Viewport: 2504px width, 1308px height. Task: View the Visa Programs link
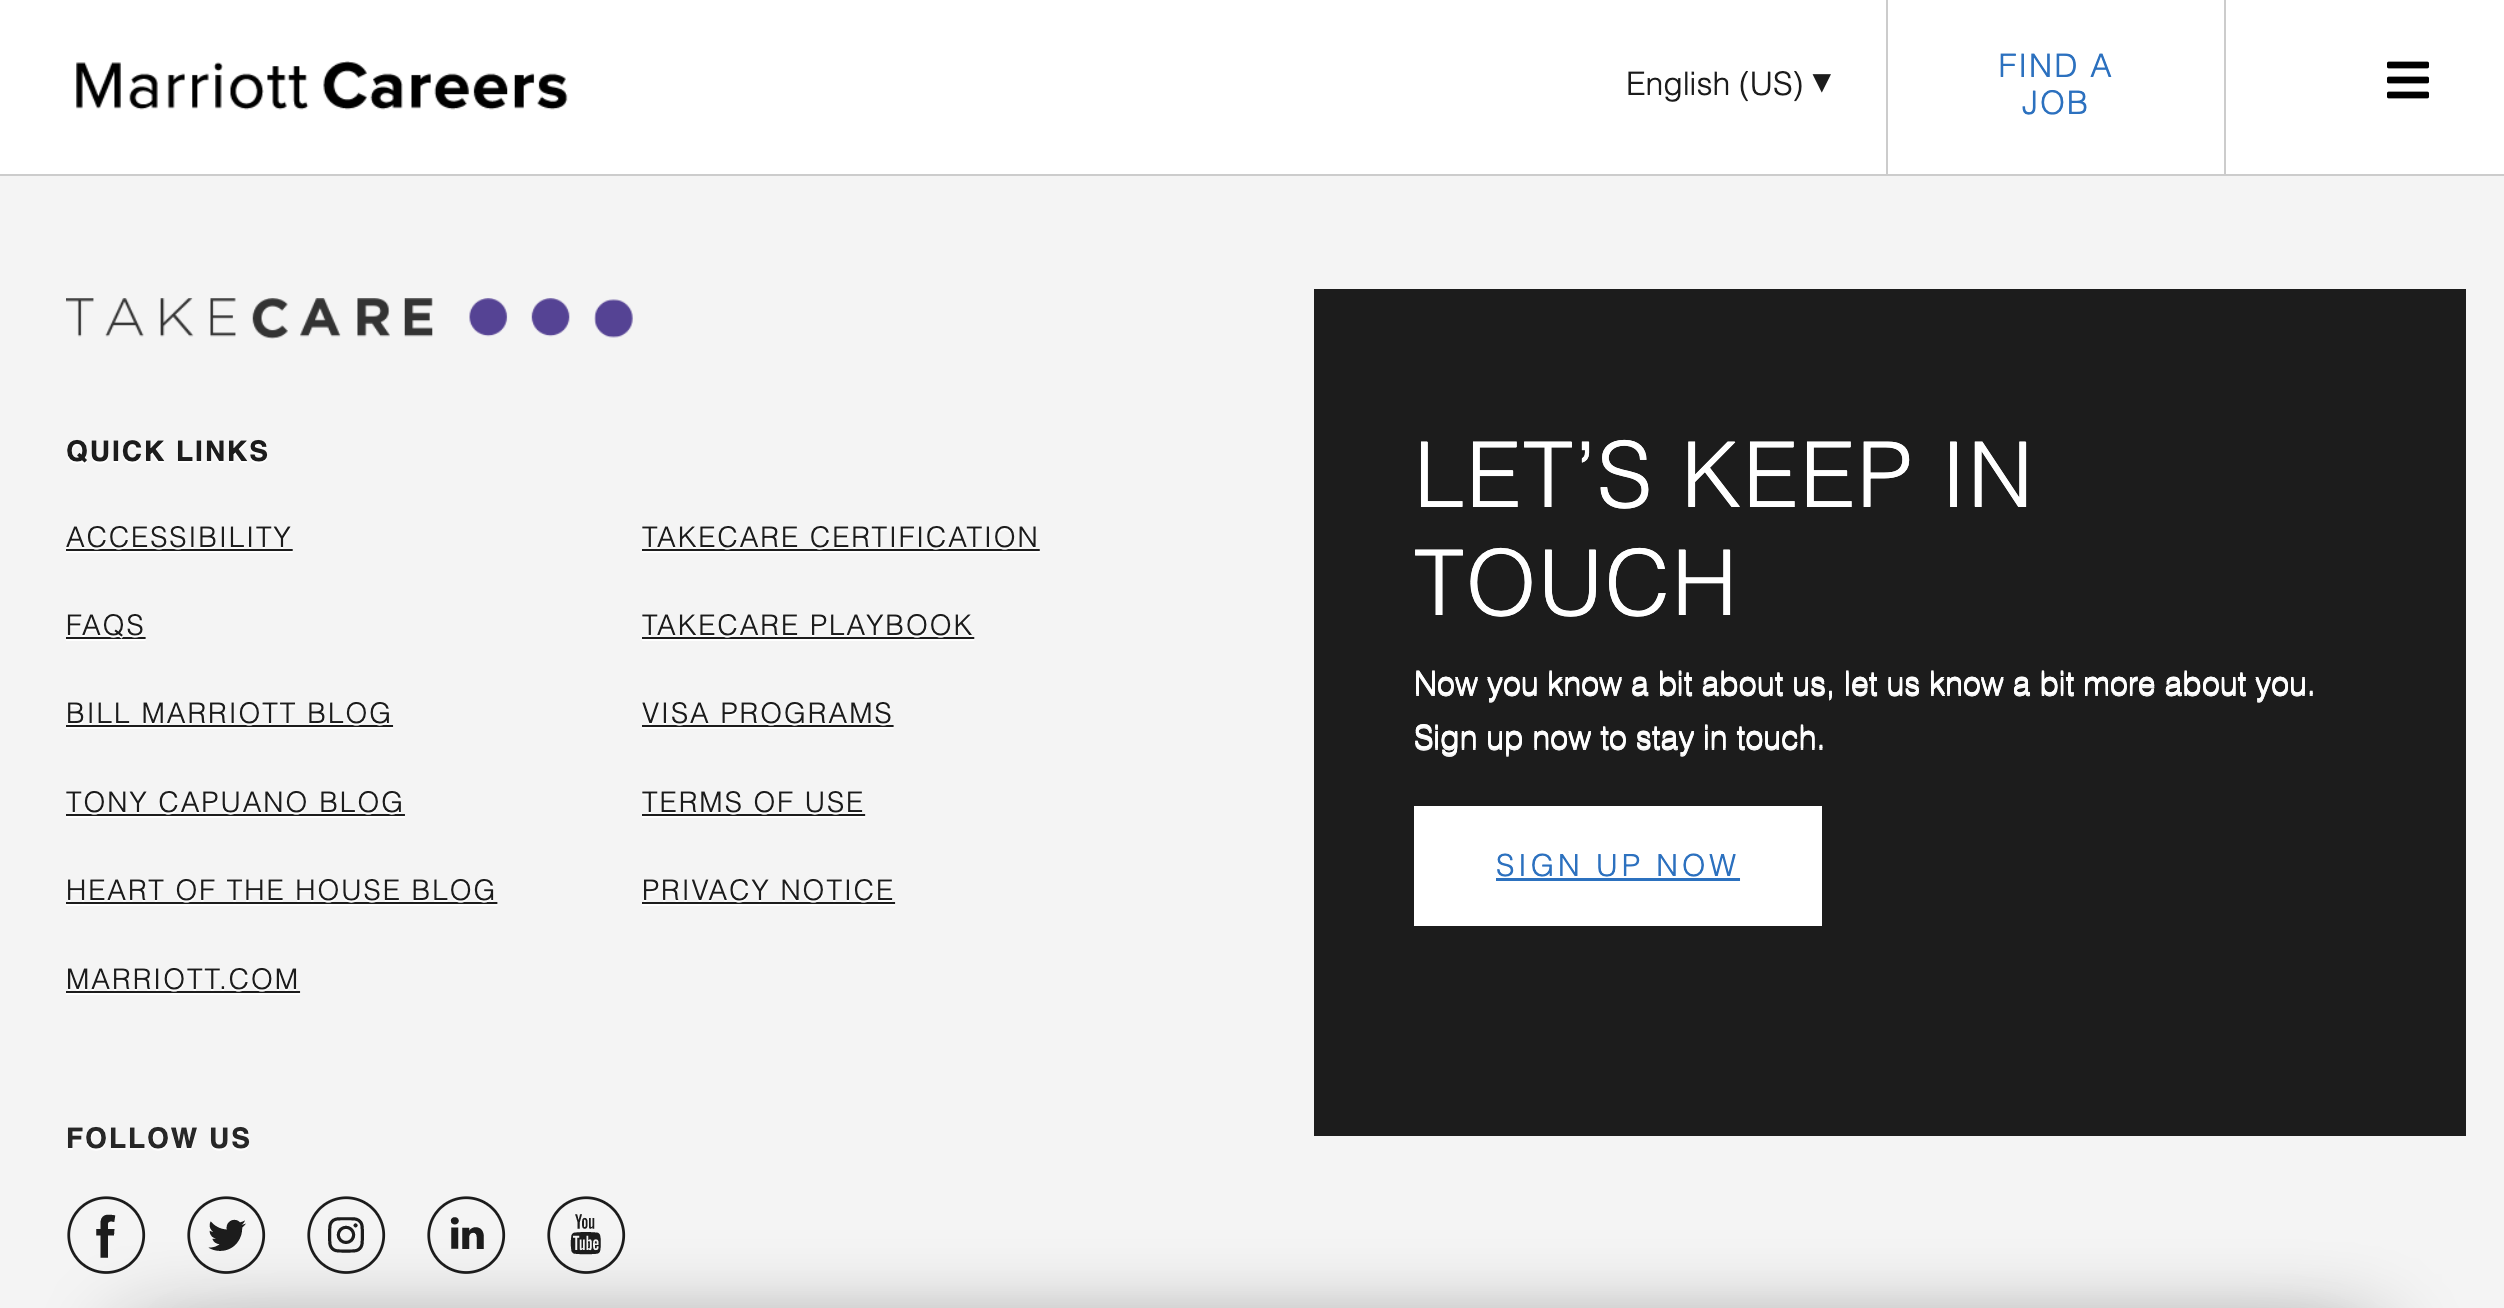pyautogui.click(x=767, y=713)
